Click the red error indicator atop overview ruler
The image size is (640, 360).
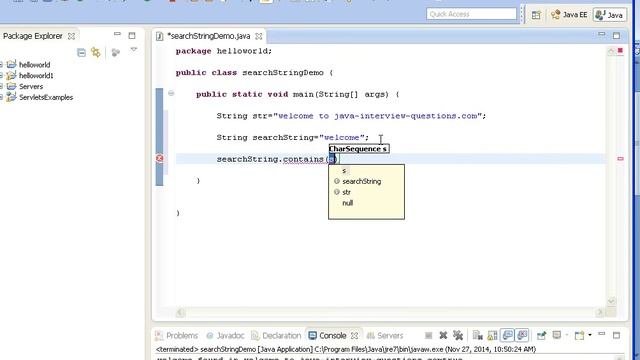click(x=620, y=51)
